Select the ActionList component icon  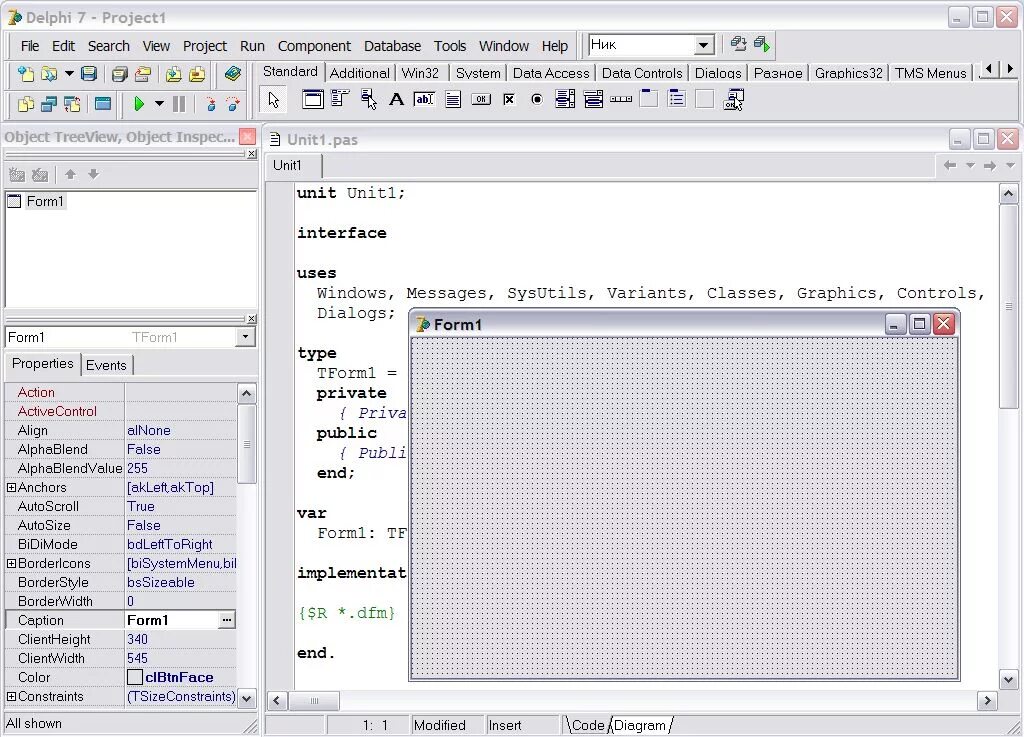pos(733,99)
